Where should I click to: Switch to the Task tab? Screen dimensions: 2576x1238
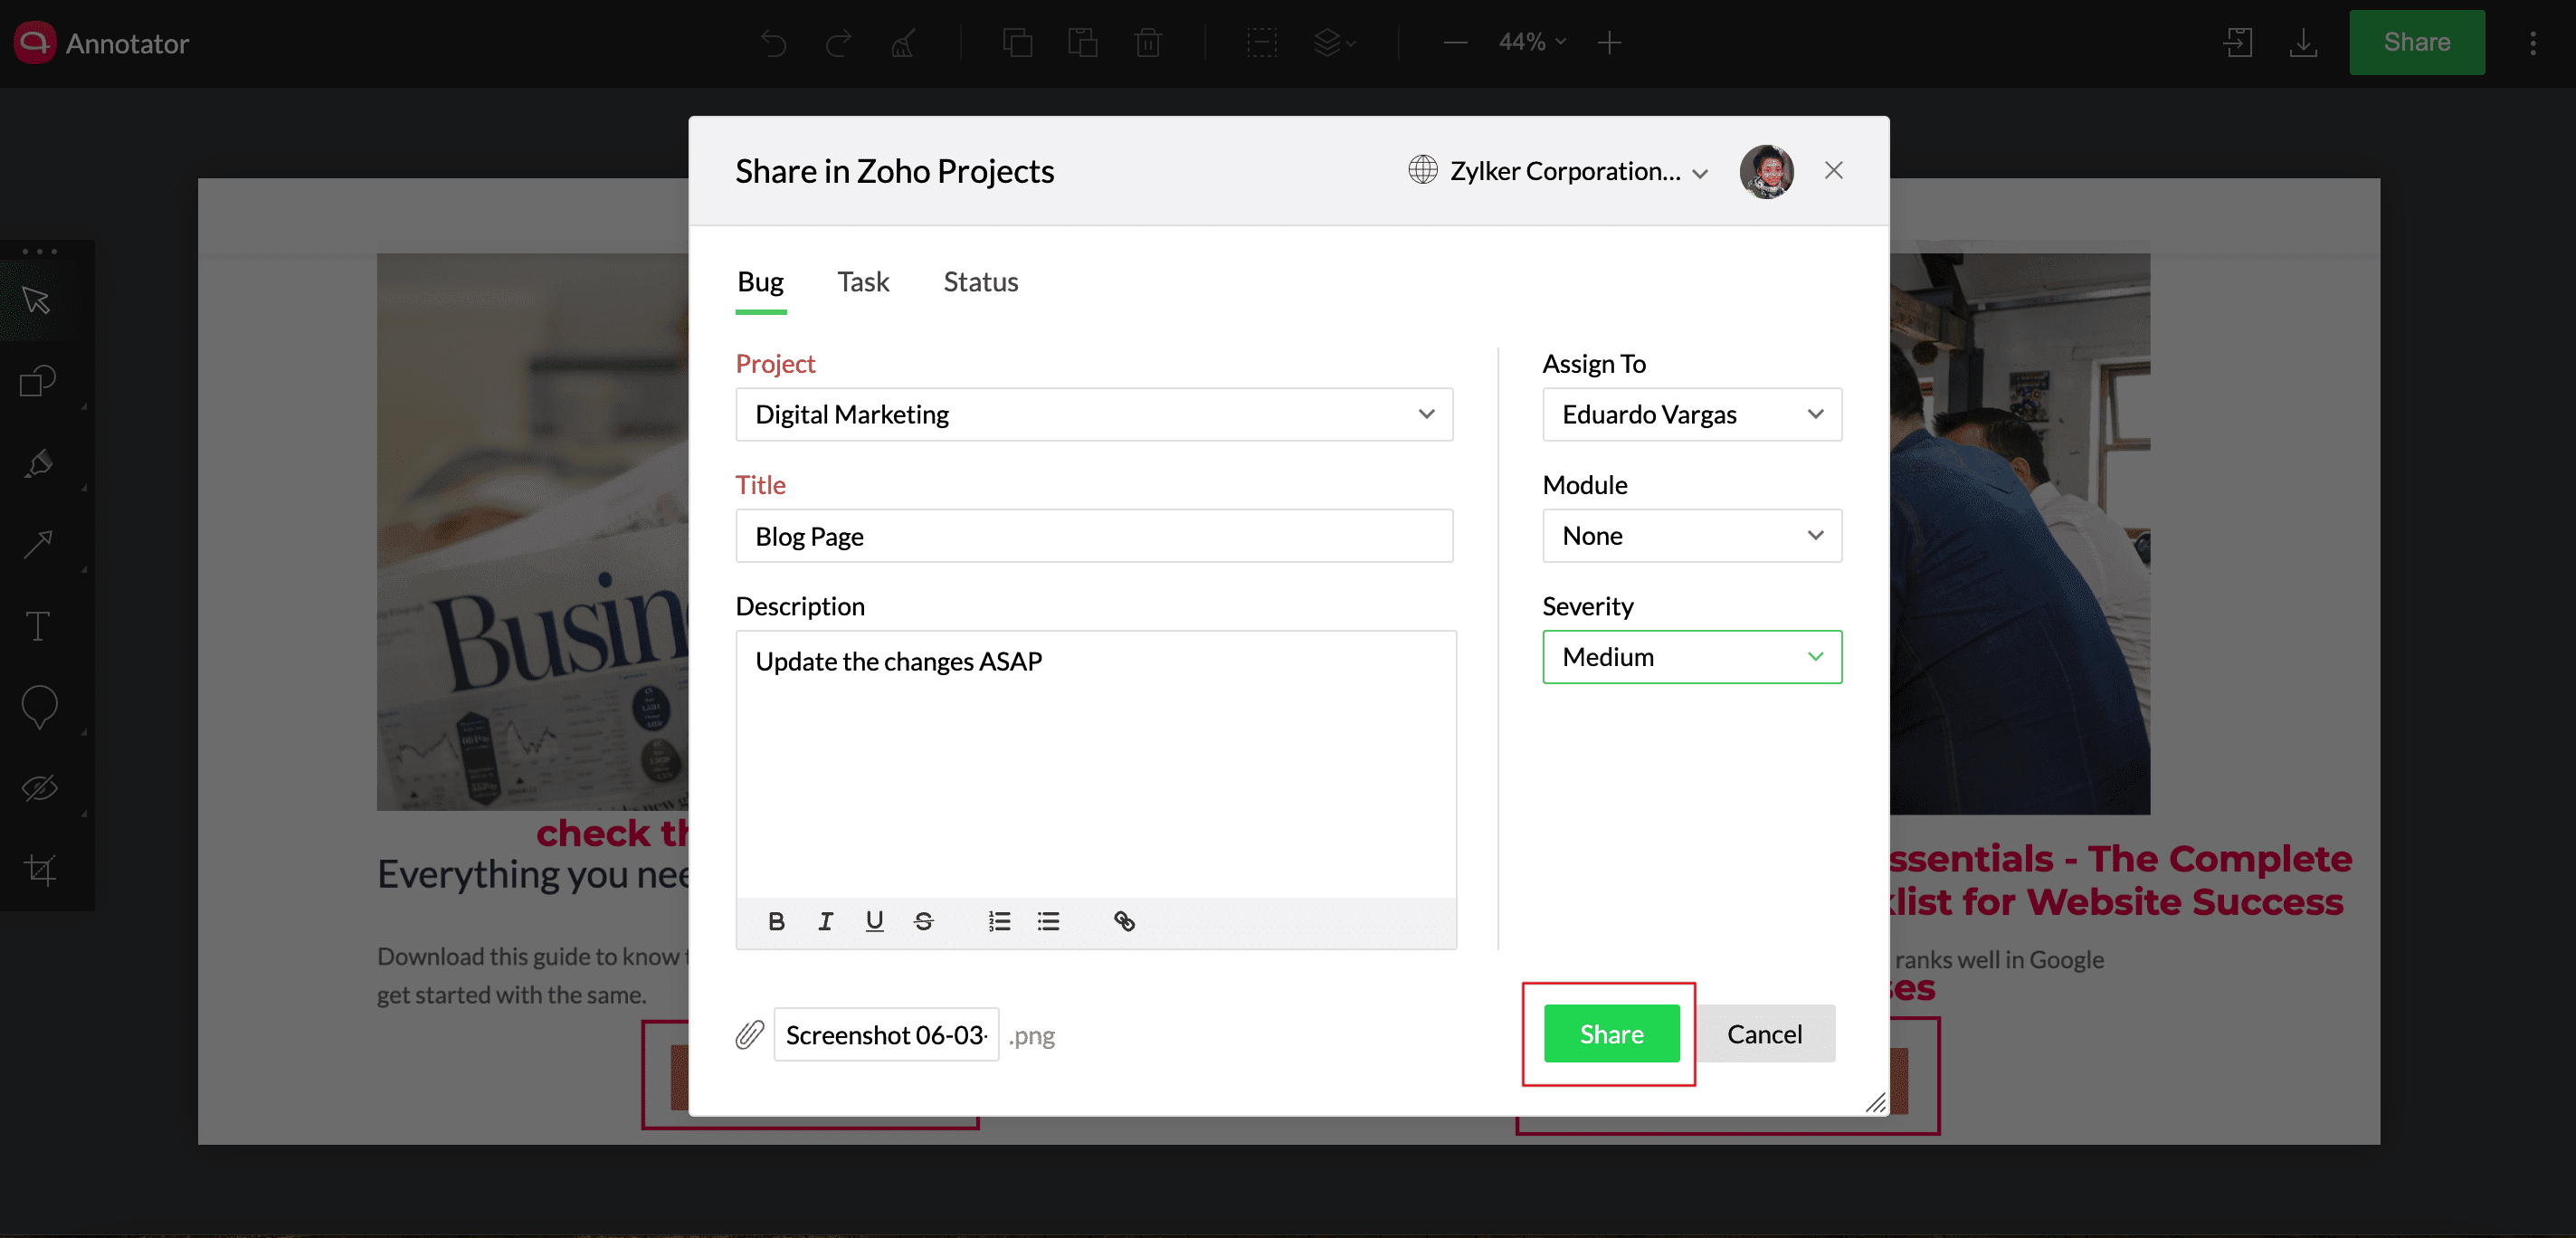pyautogui.click(x=862, y=282)
